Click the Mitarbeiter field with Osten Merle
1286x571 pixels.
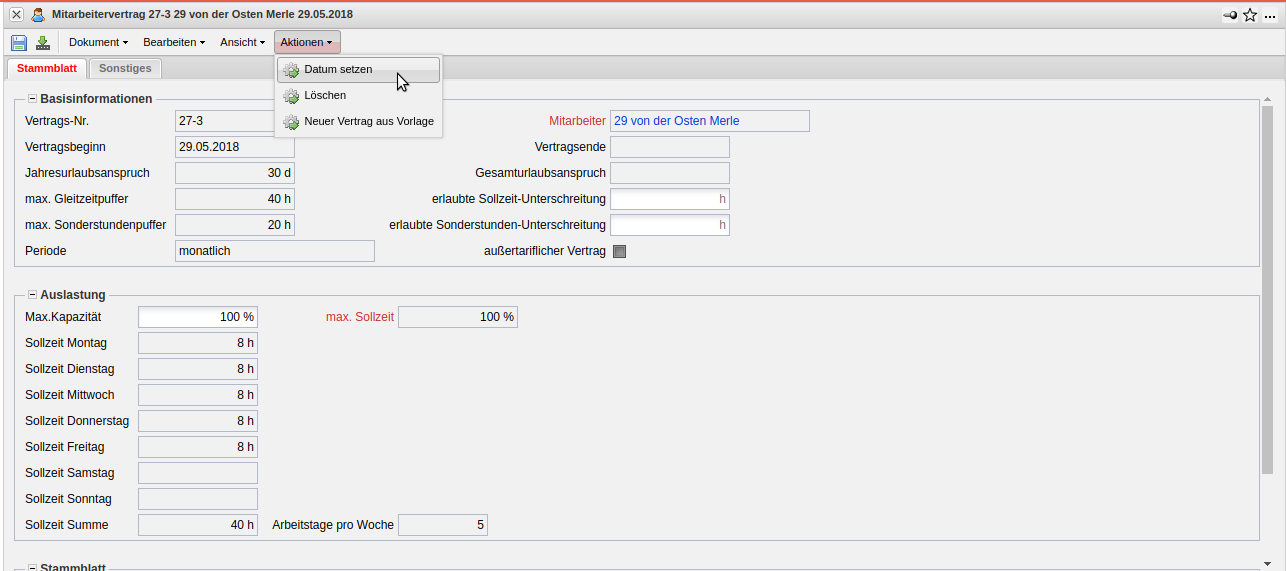tap(710, 121)
